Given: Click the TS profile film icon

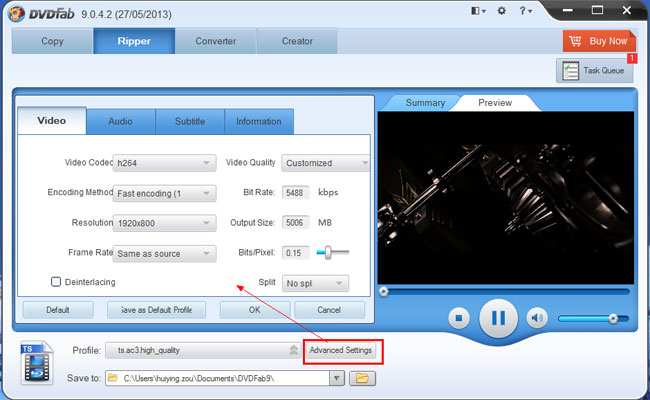Looking at the screenshot, I should tap(37, 363).
